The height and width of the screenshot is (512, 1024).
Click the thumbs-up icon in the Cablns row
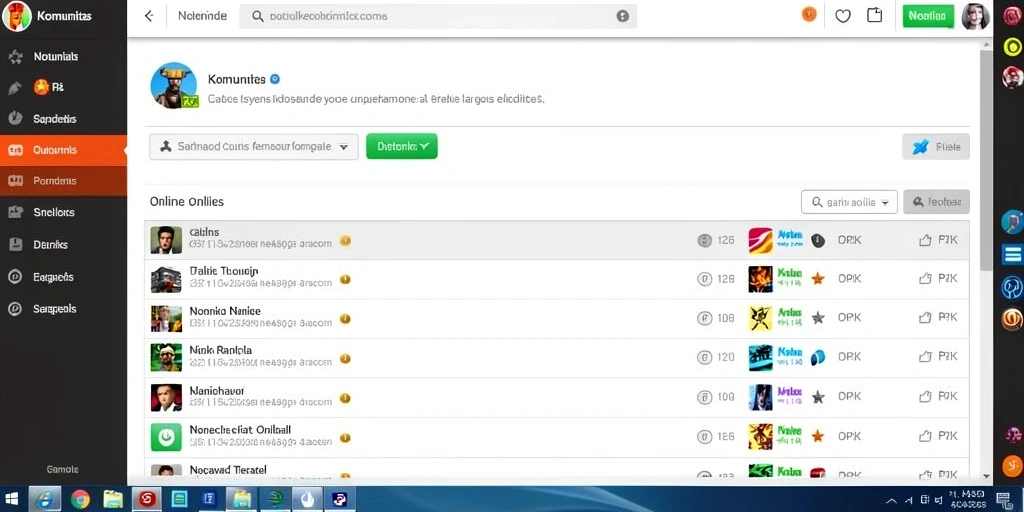tap(925, 240)
